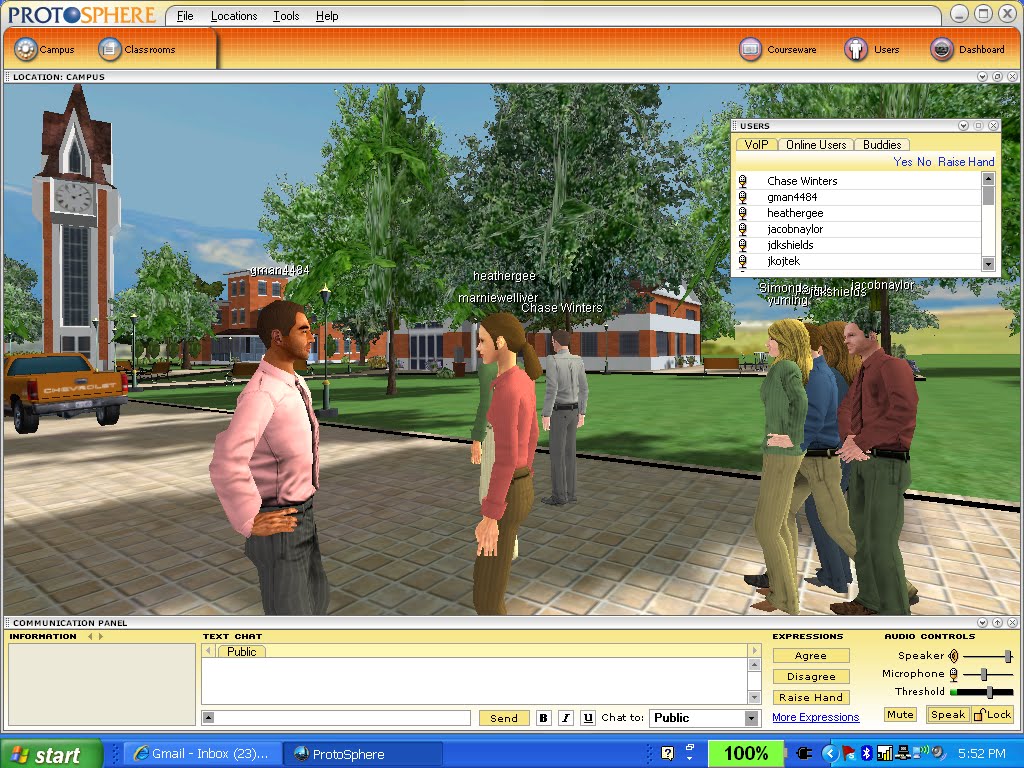Screen dimensions: 1024x768
Task: Click the wired network computers tray icon
Action: [904, 753]
